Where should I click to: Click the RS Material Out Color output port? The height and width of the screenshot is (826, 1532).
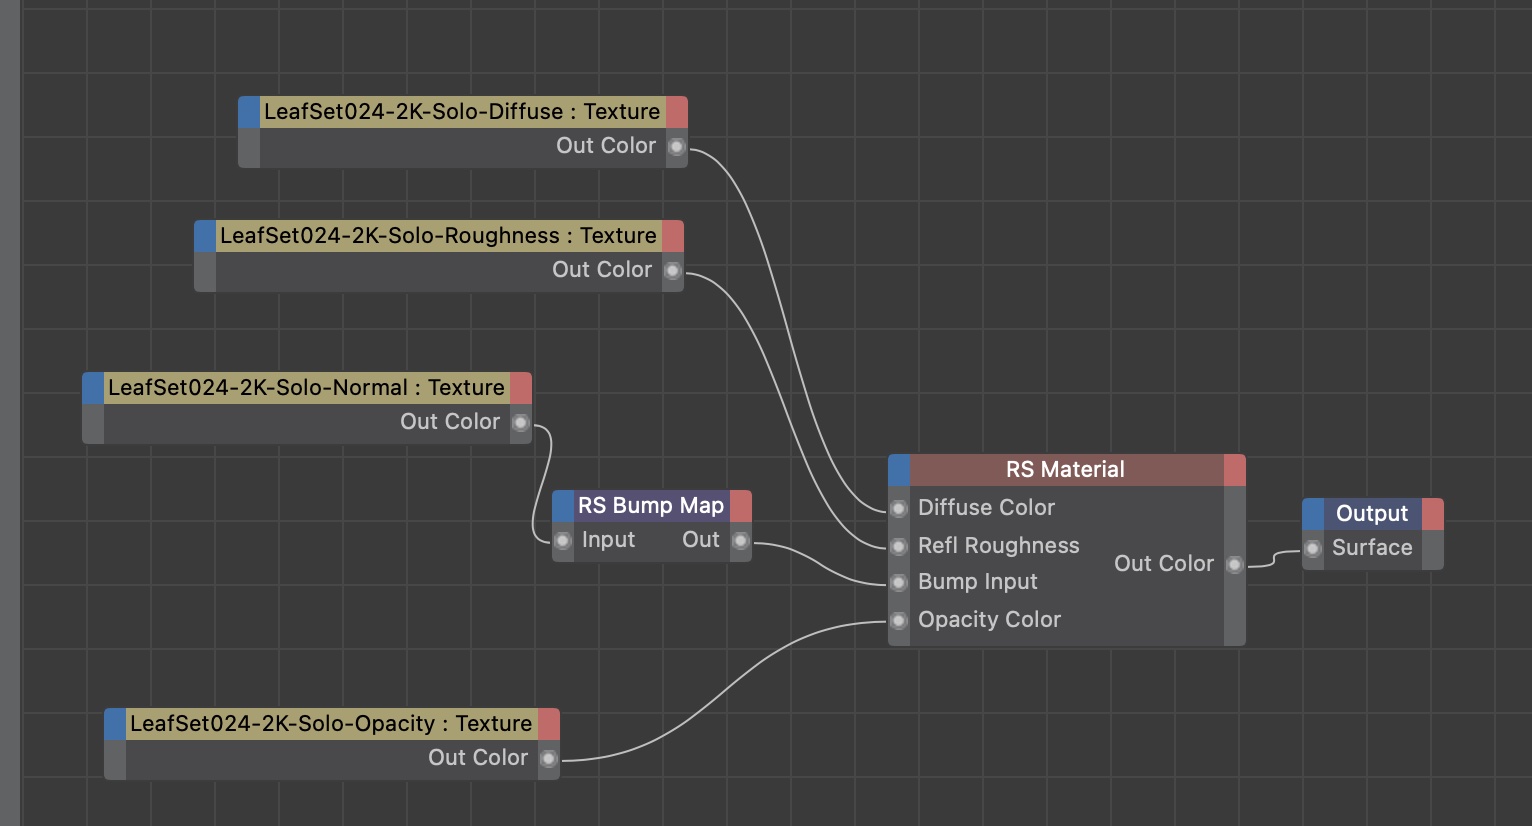[1235, 565]
